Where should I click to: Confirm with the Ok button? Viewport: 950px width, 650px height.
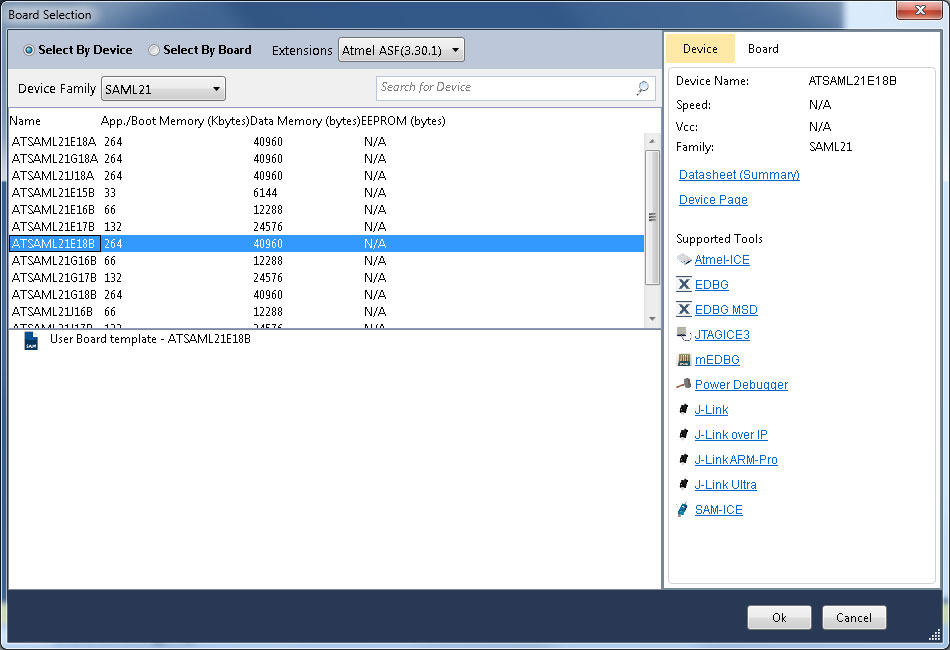[x=779, y=617]
